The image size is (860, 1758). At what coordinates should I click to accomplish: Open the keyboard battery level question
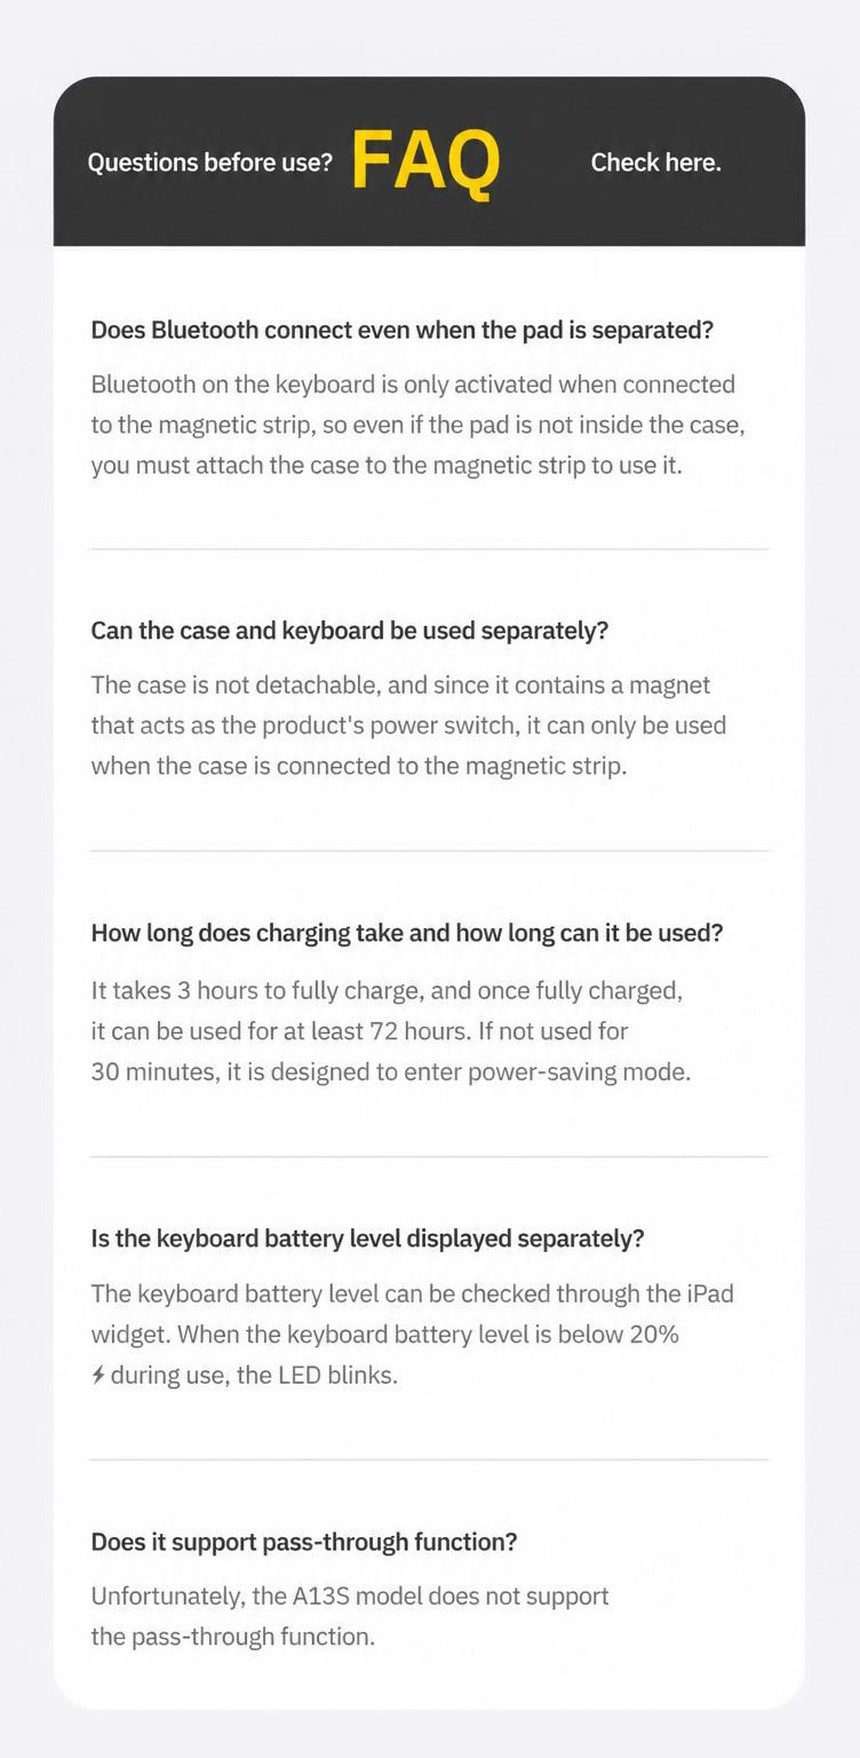367,1238
